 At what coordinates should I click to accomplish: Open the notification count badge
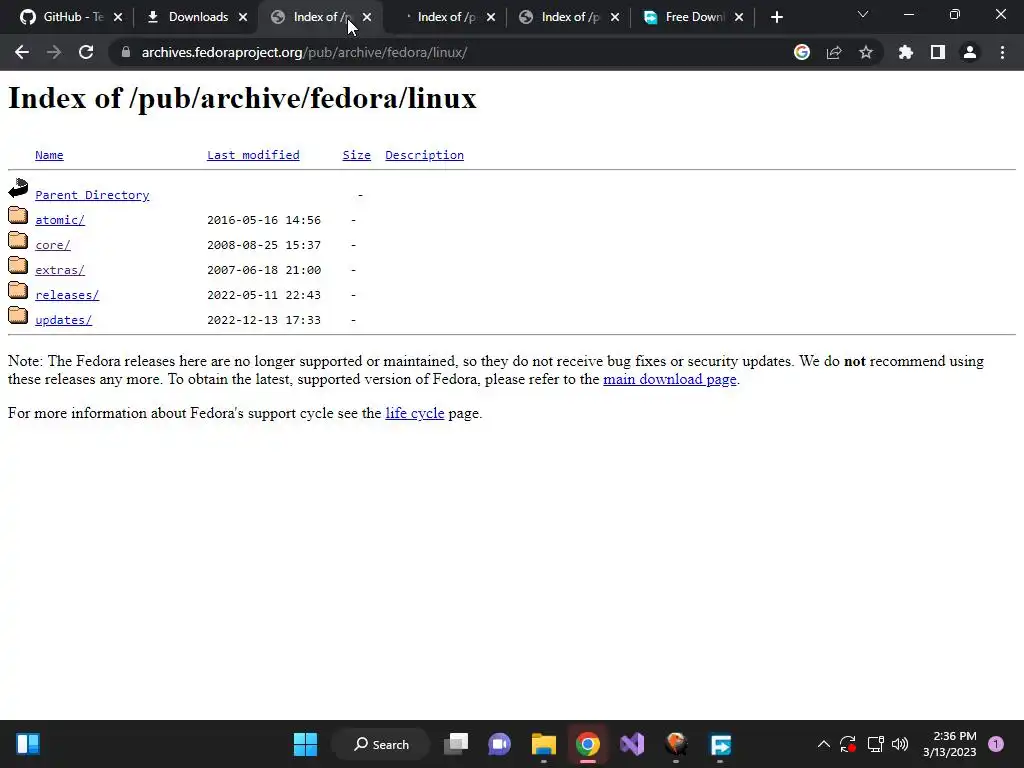click(996, 744)
